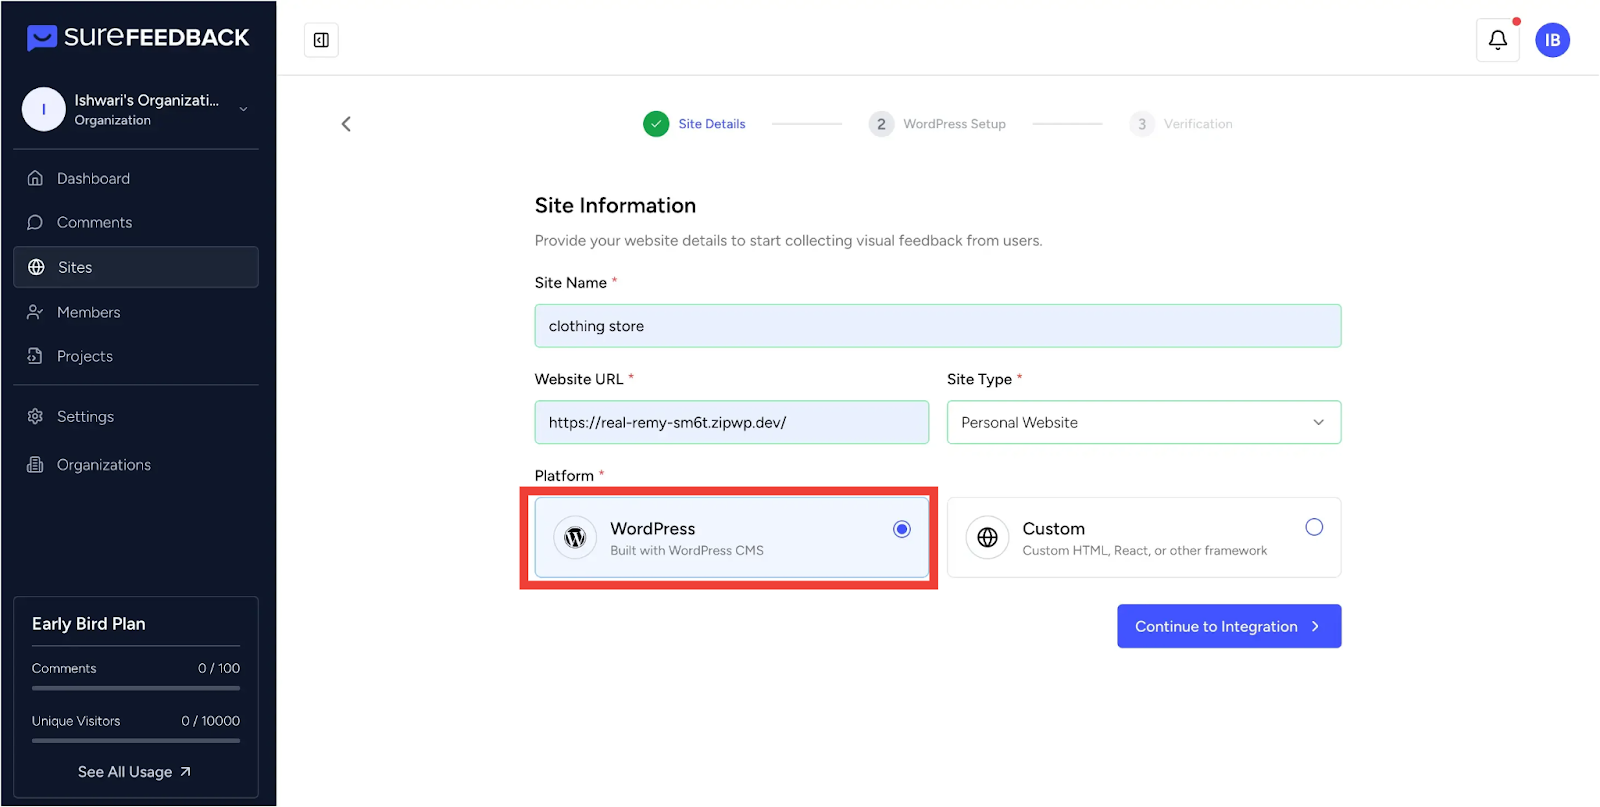Collapse the sidebar using the panel icon

coord(321,40)
